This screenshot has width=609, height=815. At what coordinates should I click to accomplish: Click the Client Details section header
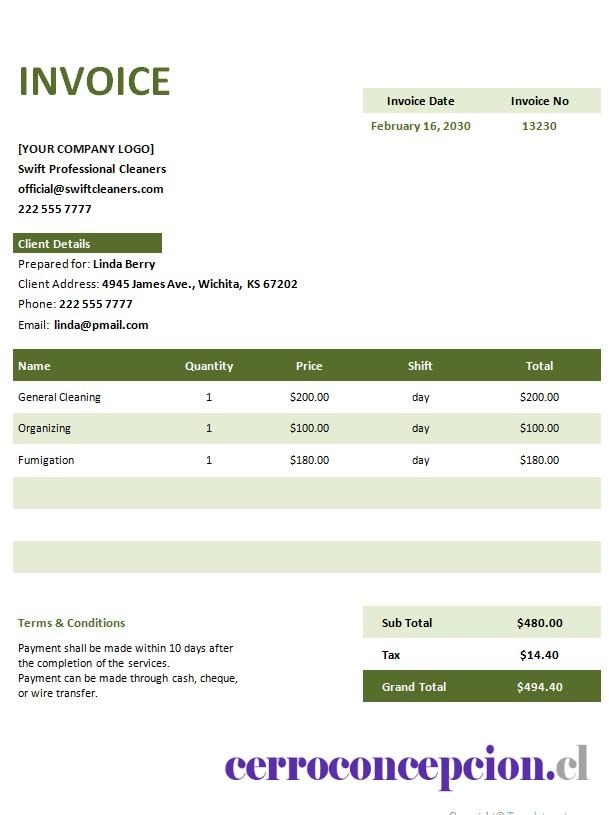point(87,243)
